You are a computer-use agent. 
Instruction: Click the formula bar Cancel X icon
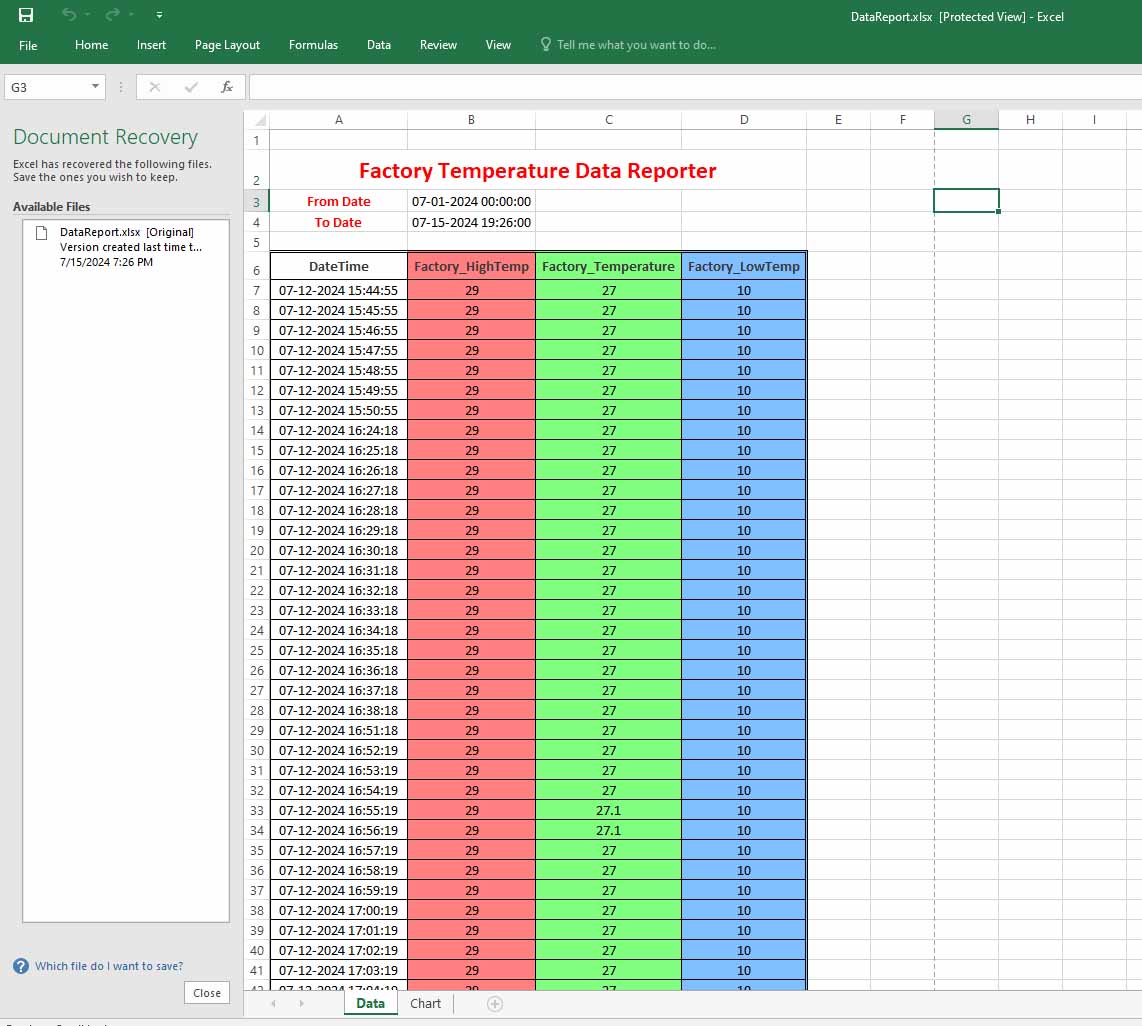[x=154, y=87]
